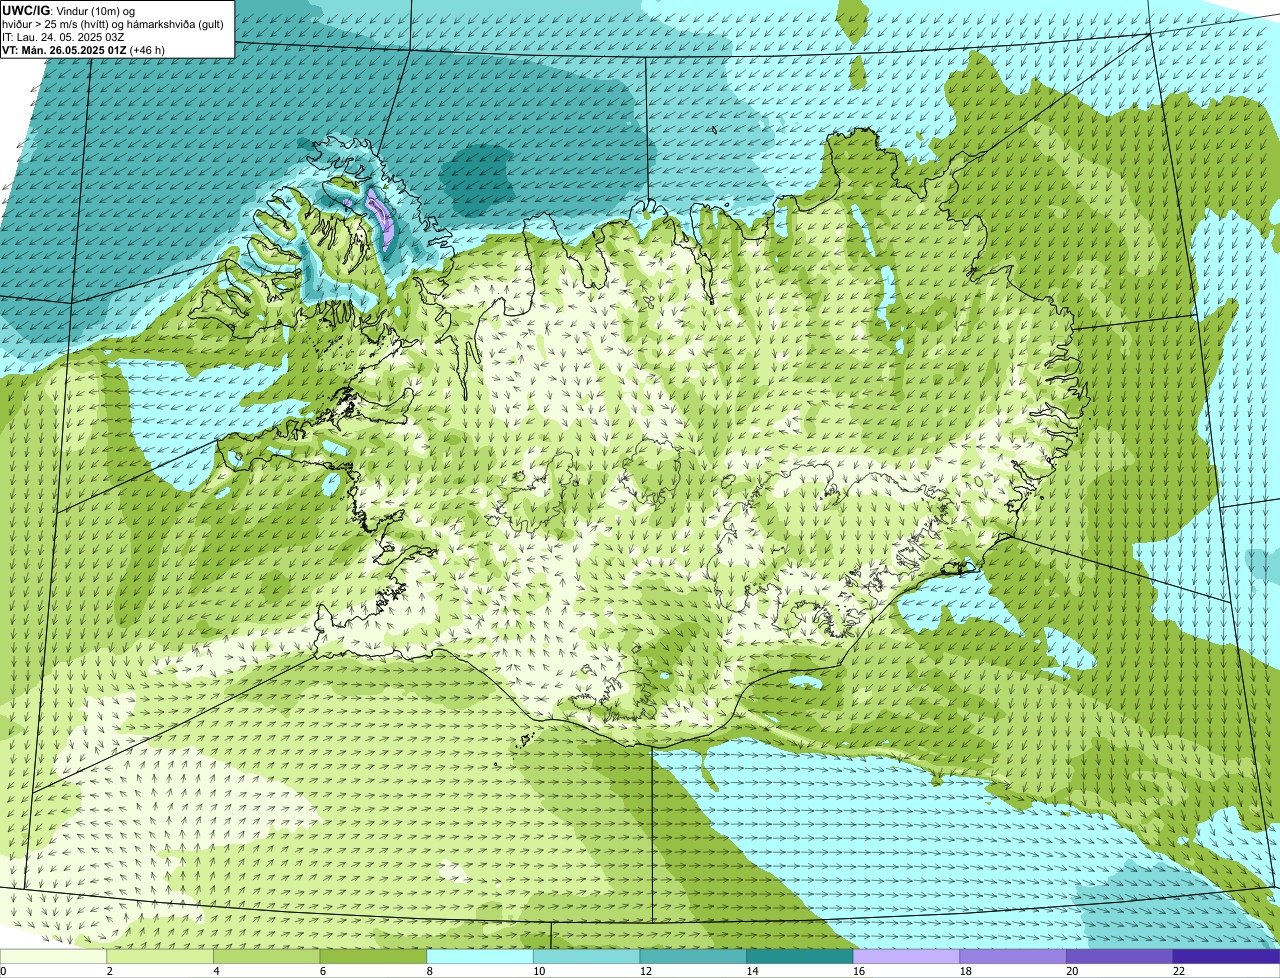The image size is (1280, 978).
Task: Click the purple strong-wind patch in the Westfjords
Action: click(382, 219)
